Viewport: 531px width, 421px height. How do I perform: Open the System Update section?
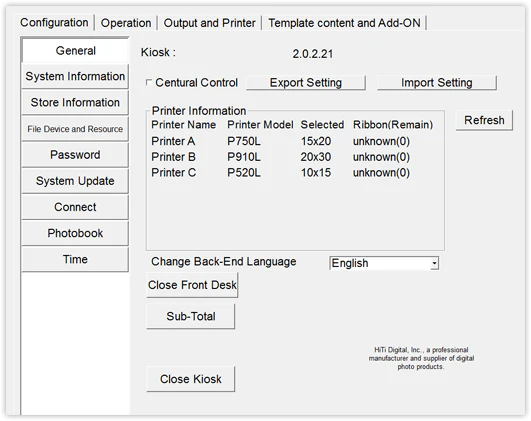[x=75, y=181]
